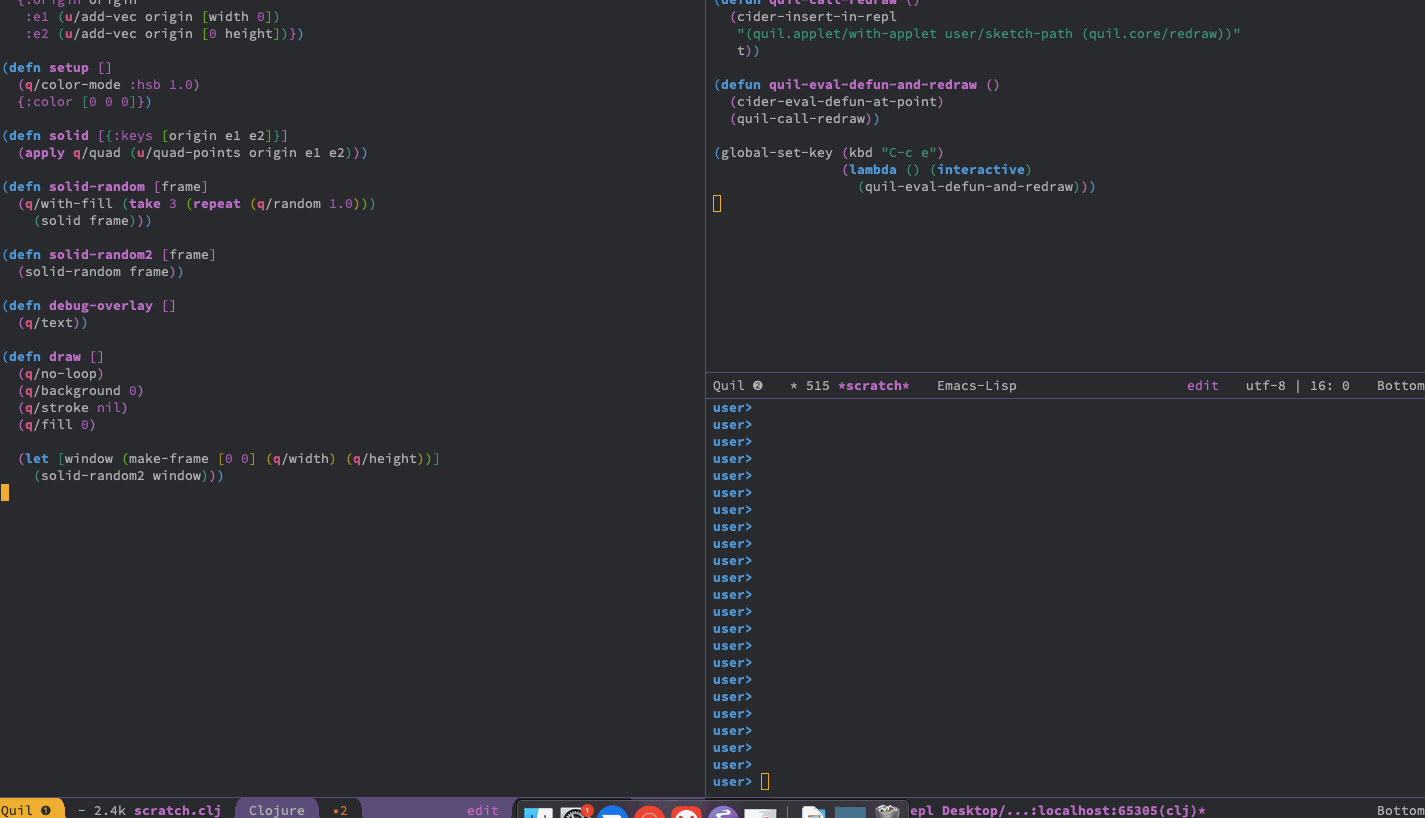Open Finder from the Dock
Screen dimensions: 1425x818
pos(538,814)
